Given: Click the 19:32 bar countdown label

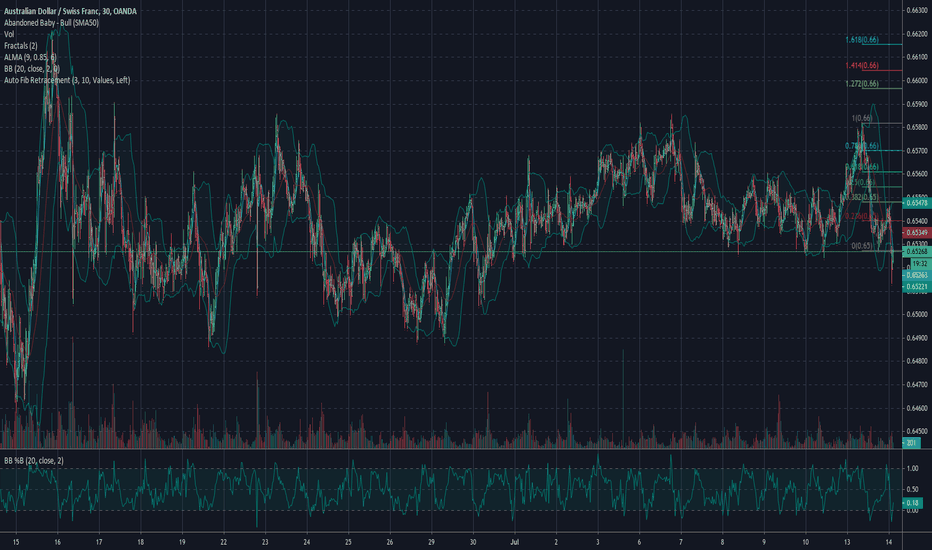Looking at the screenshot, I should coord(920,263).
